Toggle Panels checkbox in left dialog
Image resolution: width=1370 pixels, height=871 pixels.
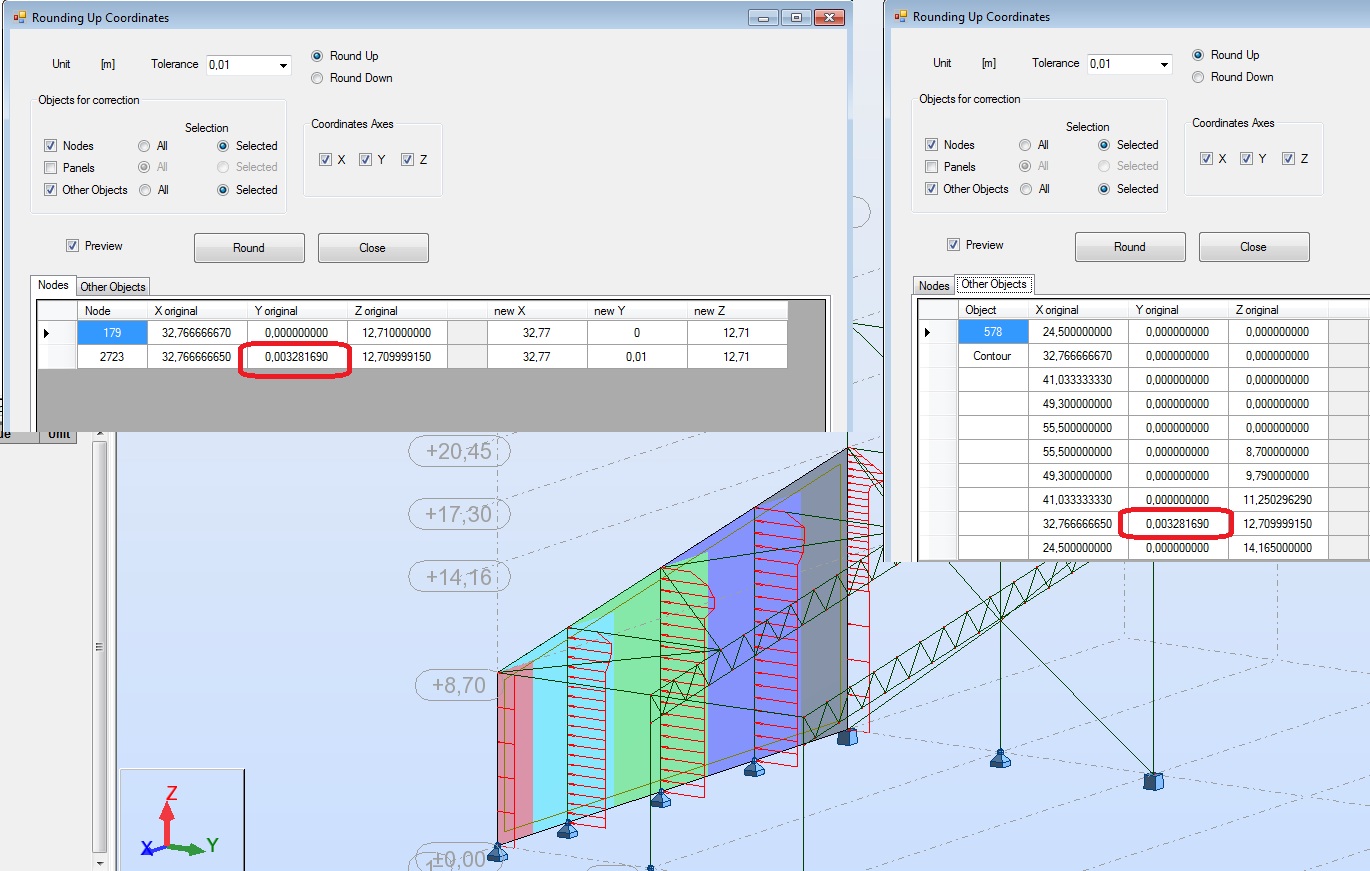pos(50,168)
